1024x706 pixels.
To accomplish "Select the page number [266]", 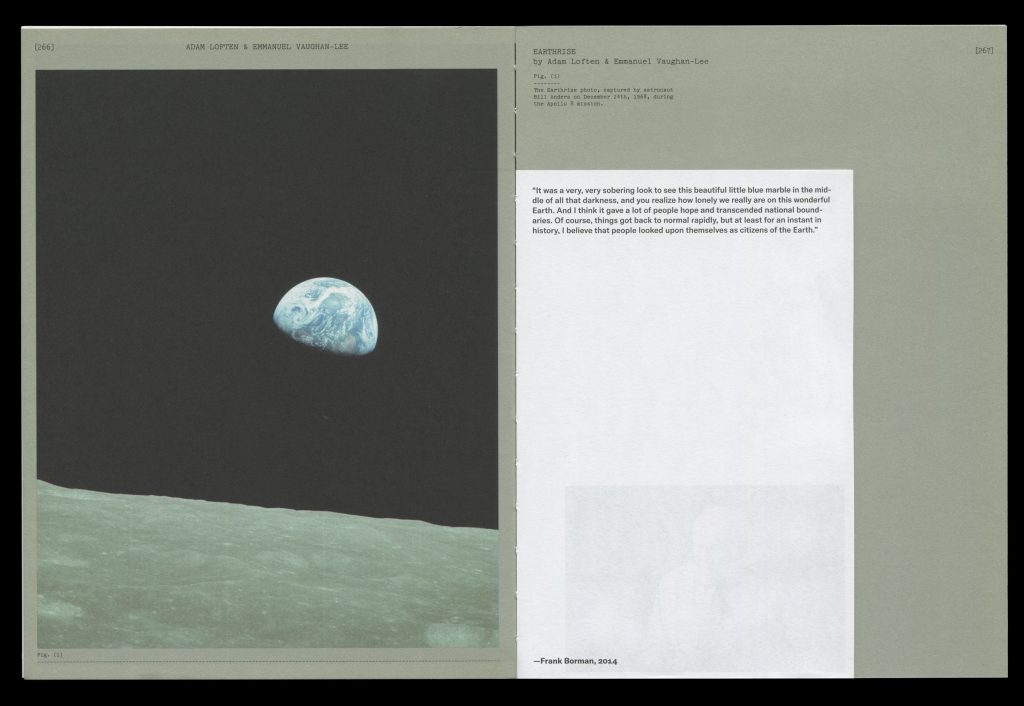I will pyautogui.click(x=44, y=47).
